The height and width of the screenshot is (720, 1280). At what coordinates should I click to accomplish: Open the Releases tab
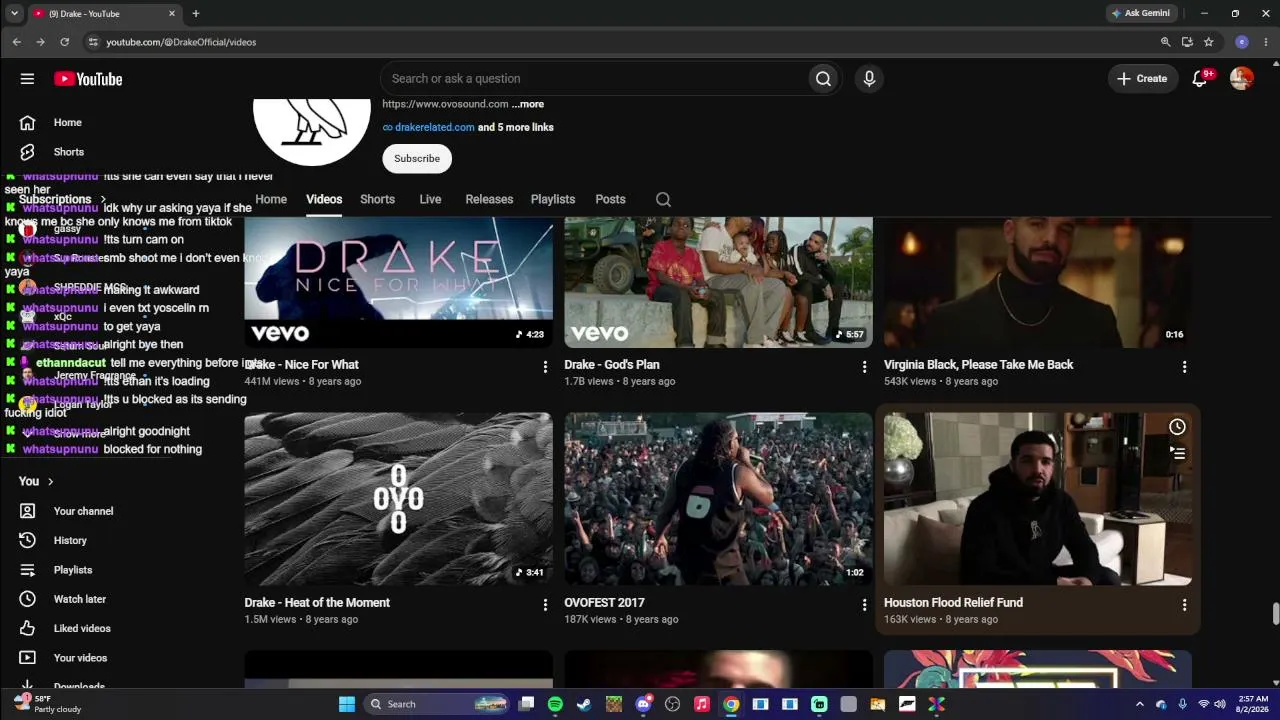coord(489,199)
